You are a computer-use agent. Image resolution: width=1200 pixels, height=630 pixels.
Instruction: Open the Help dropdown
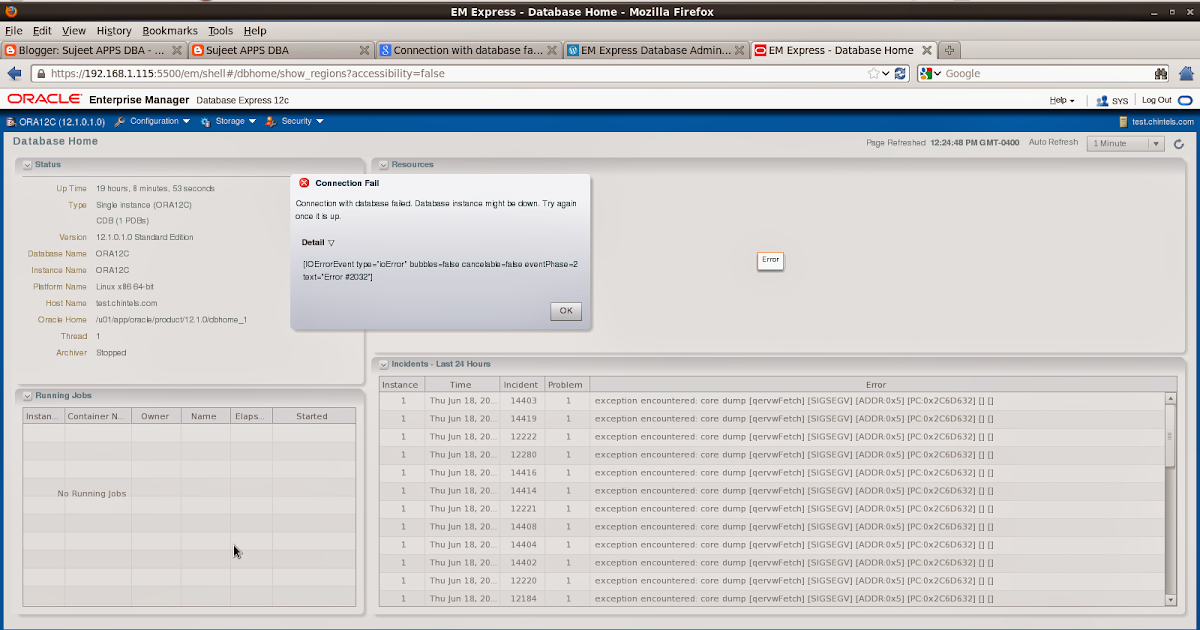pos(1062,100)
